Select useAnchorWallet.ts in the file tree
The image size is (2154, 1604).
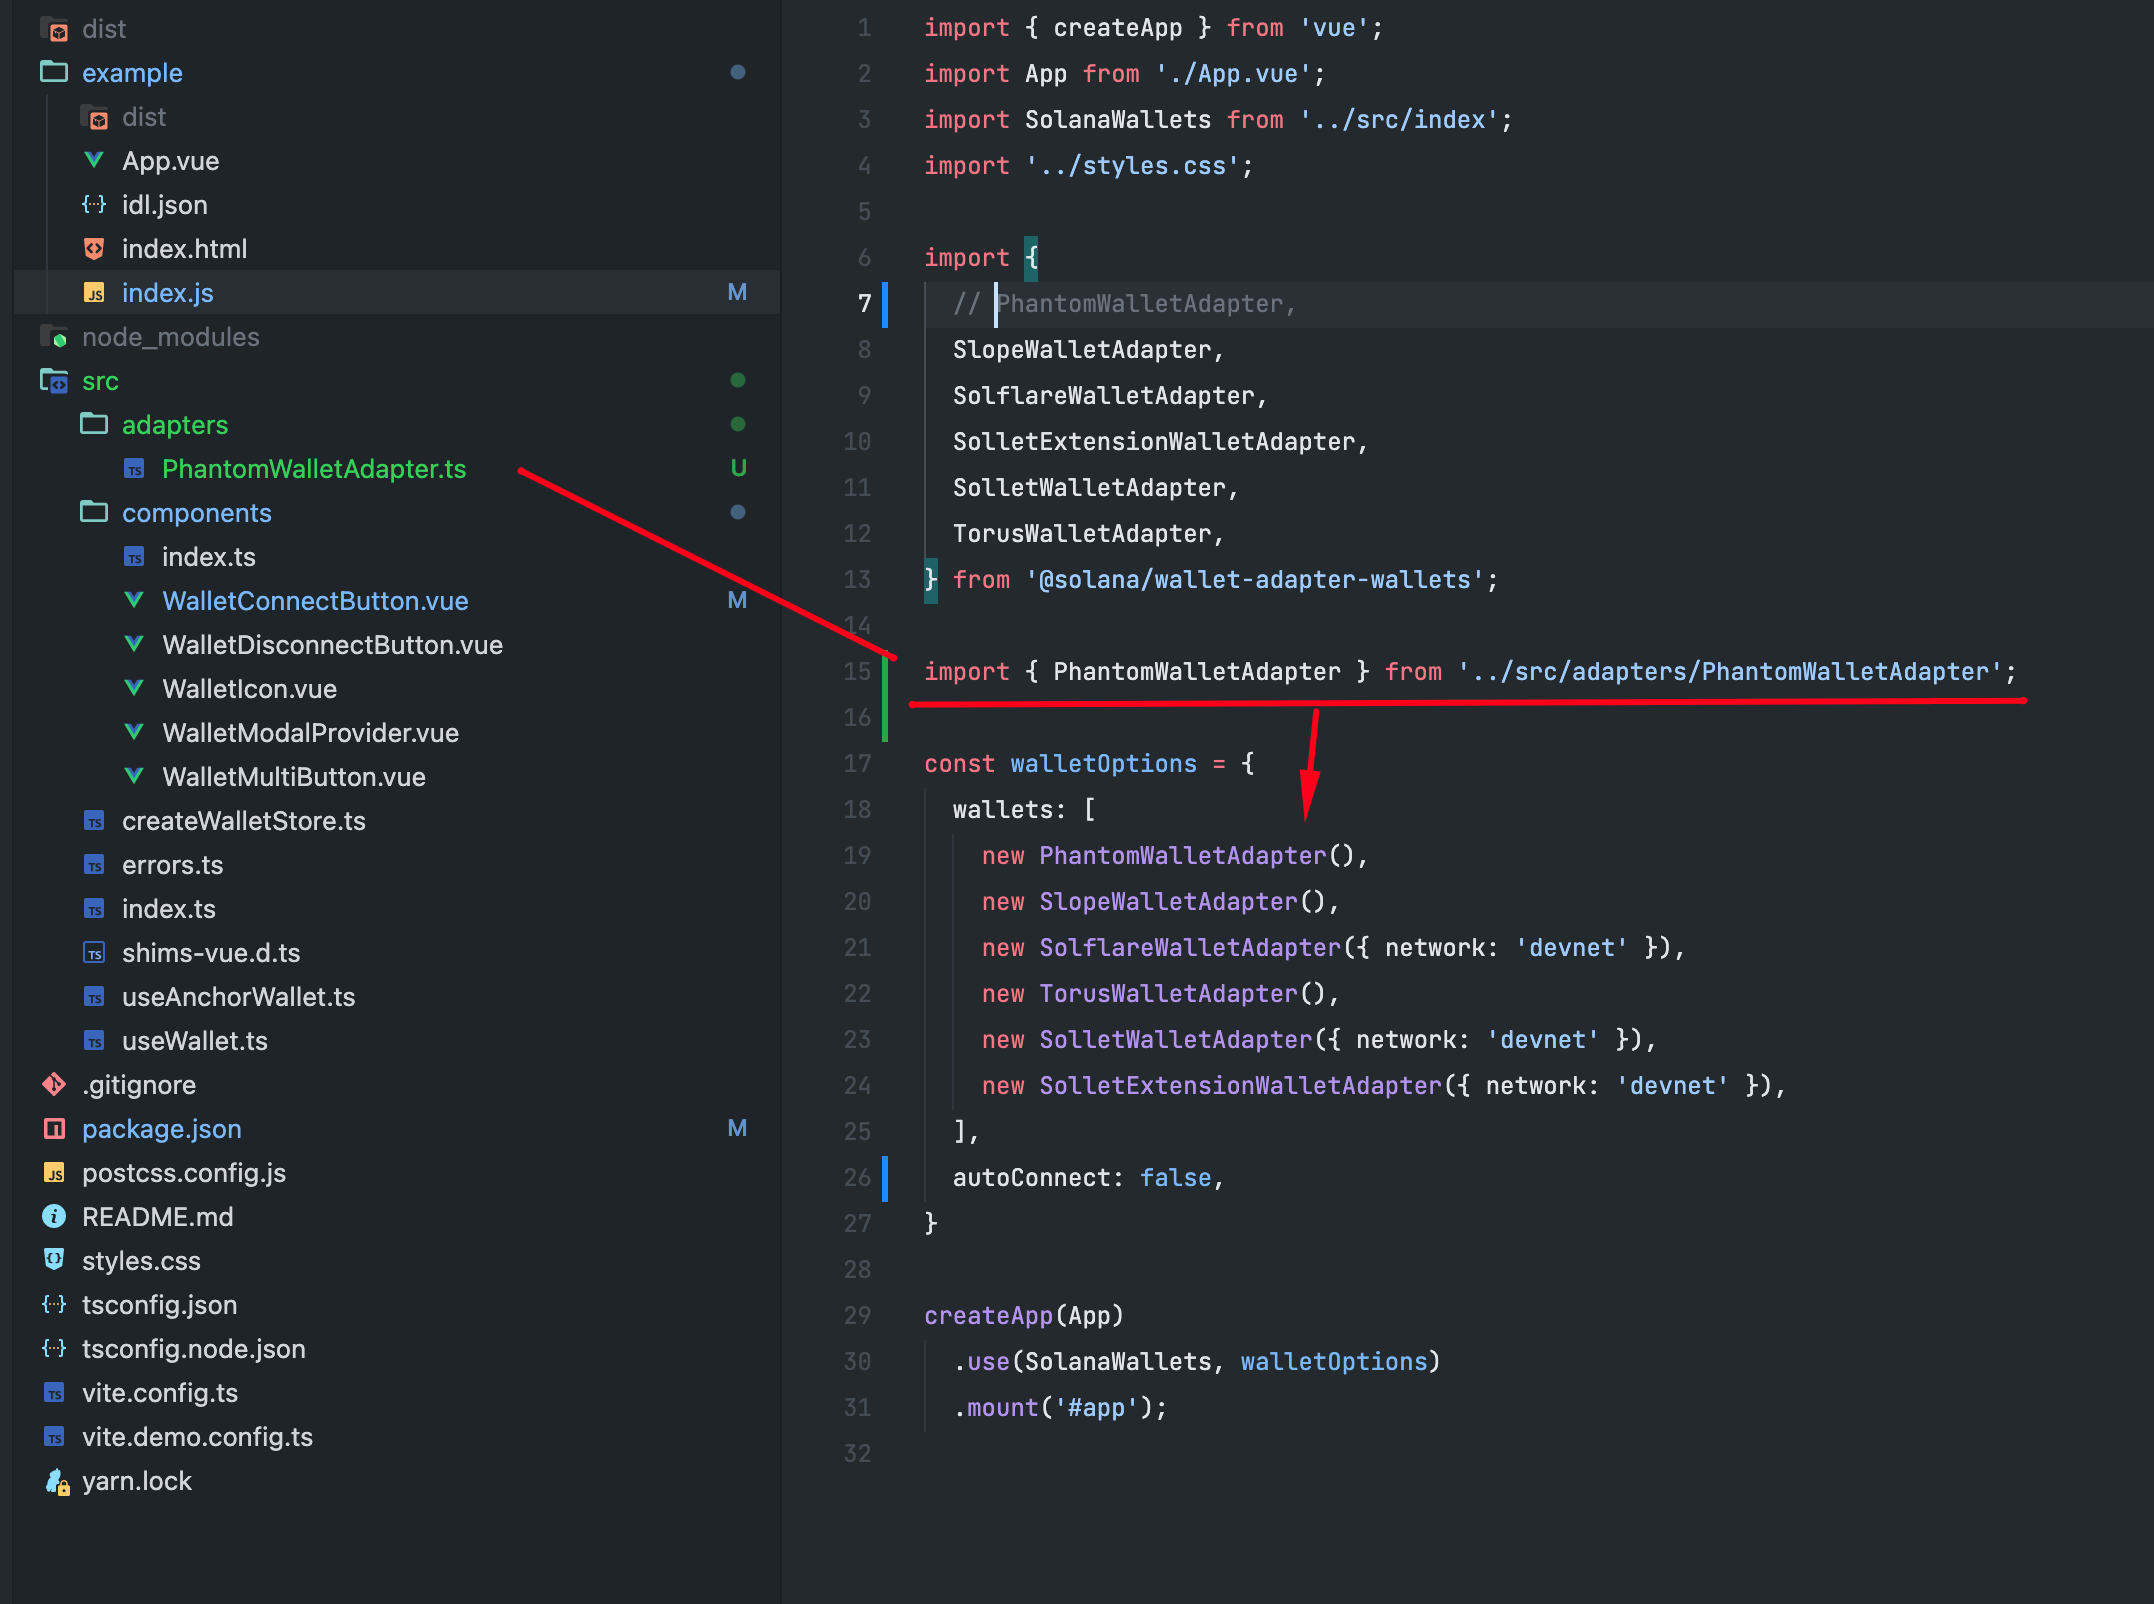[238, 996]
